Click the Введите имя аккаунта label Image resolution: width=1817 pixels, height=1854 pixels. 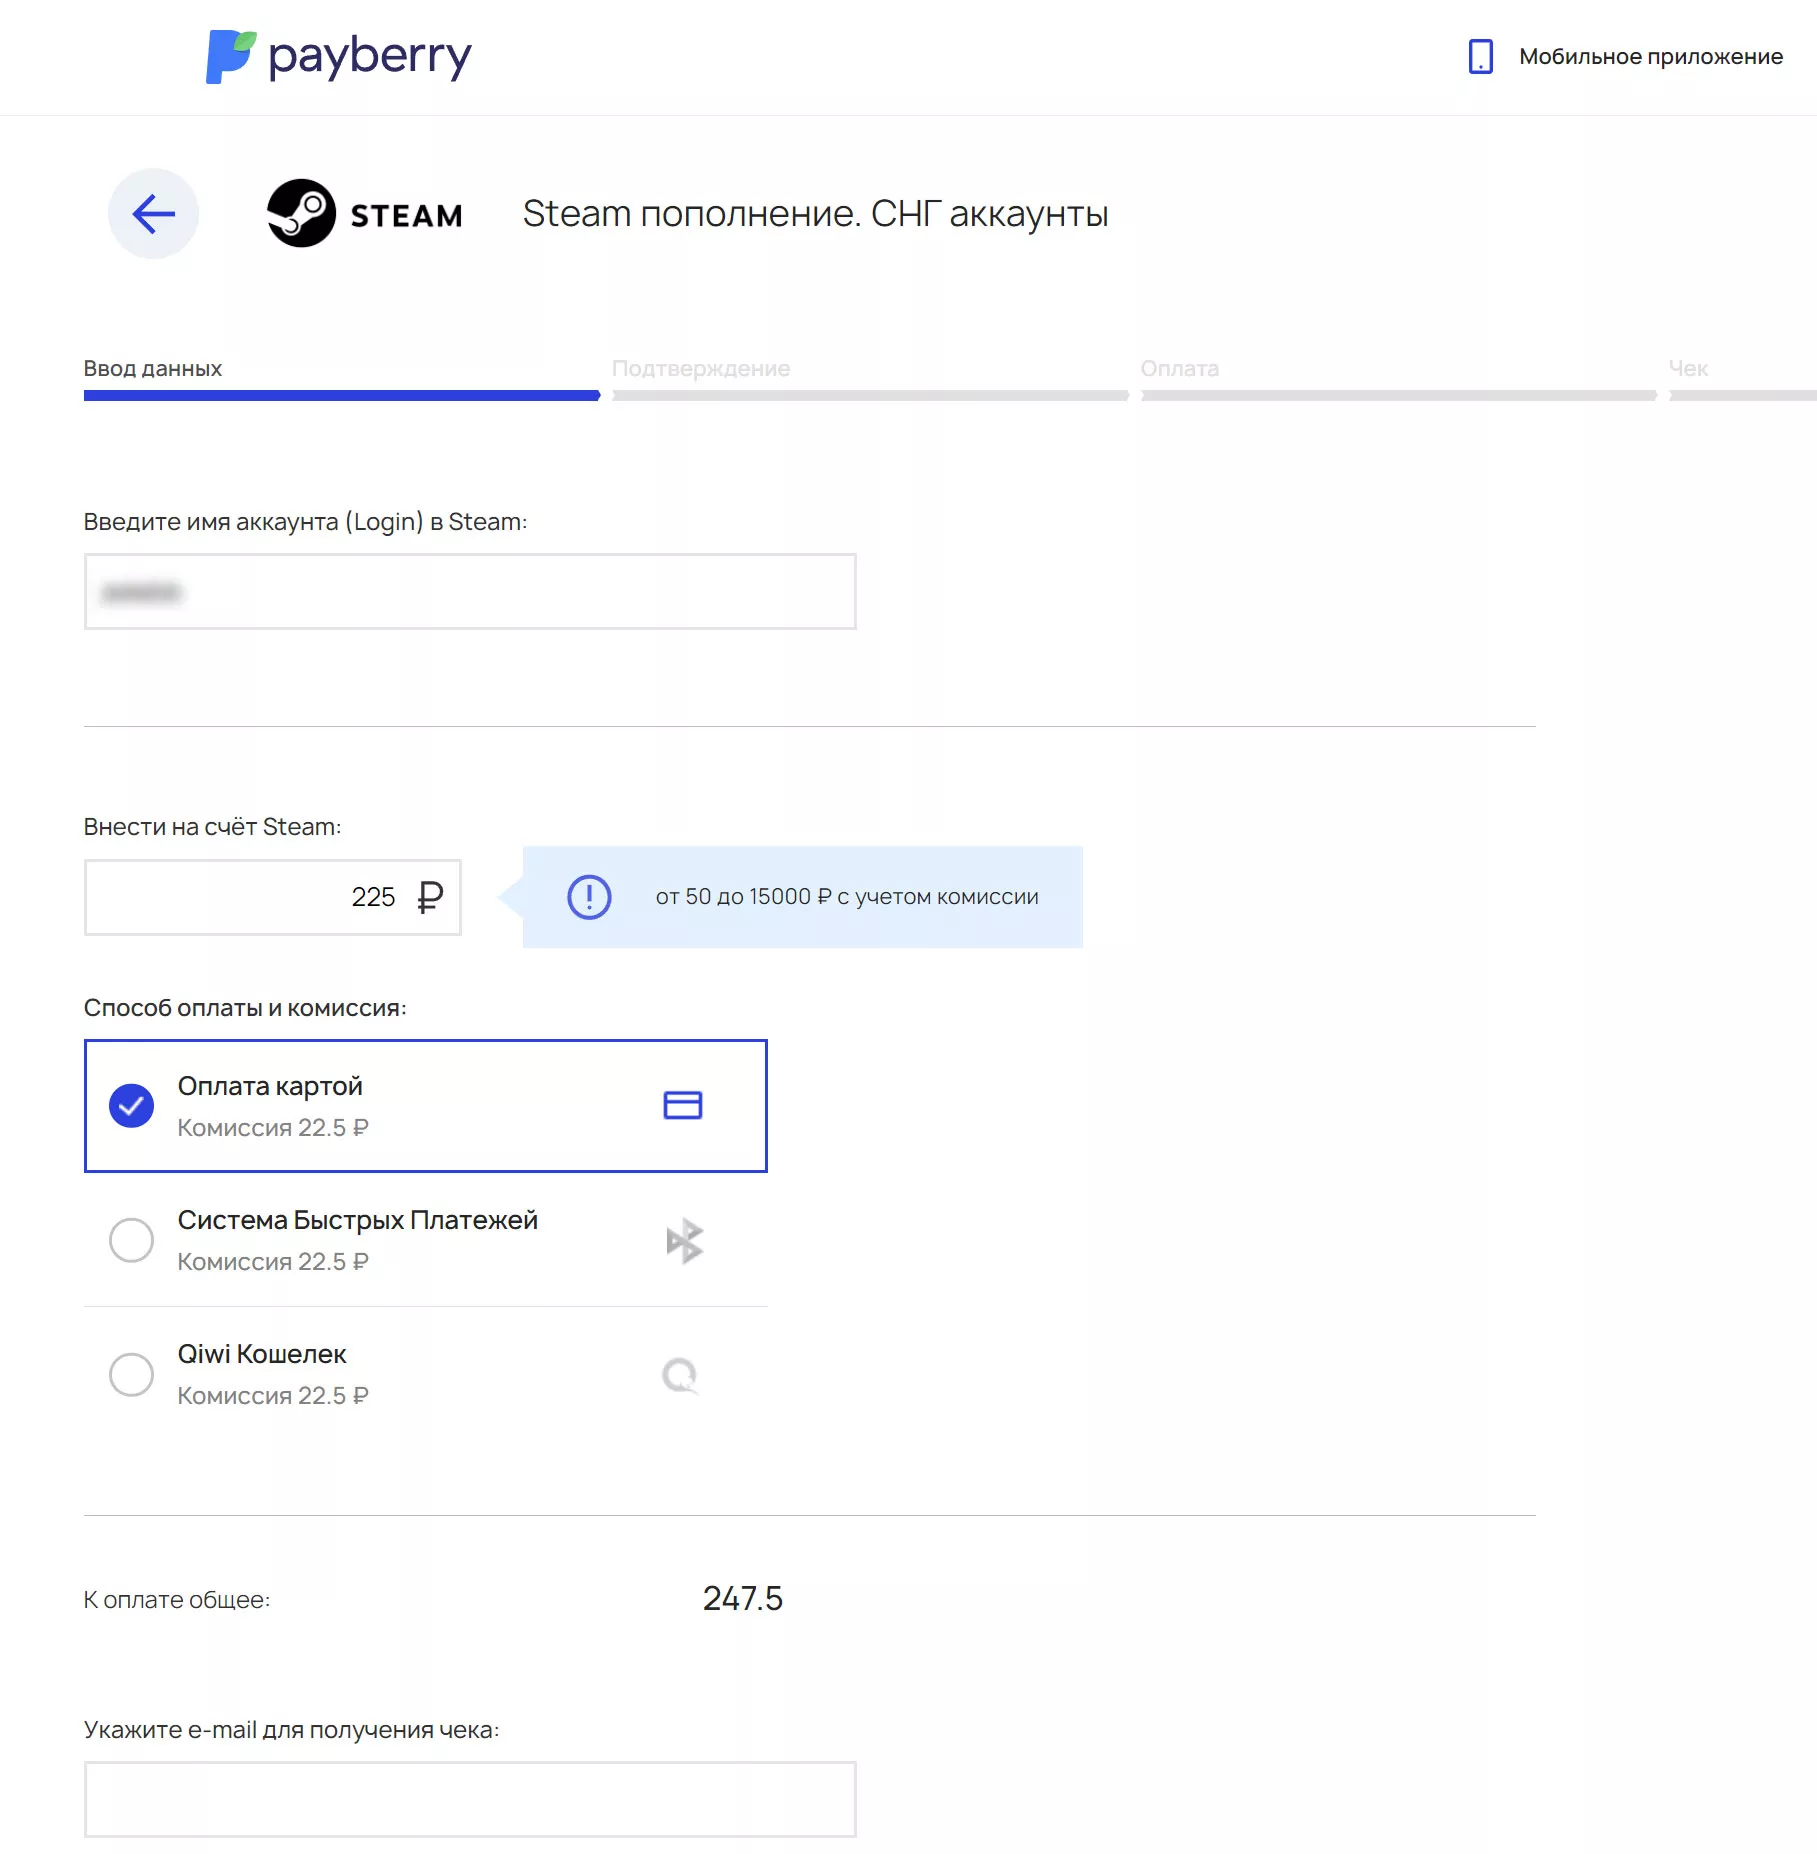[x=305, y=522]
